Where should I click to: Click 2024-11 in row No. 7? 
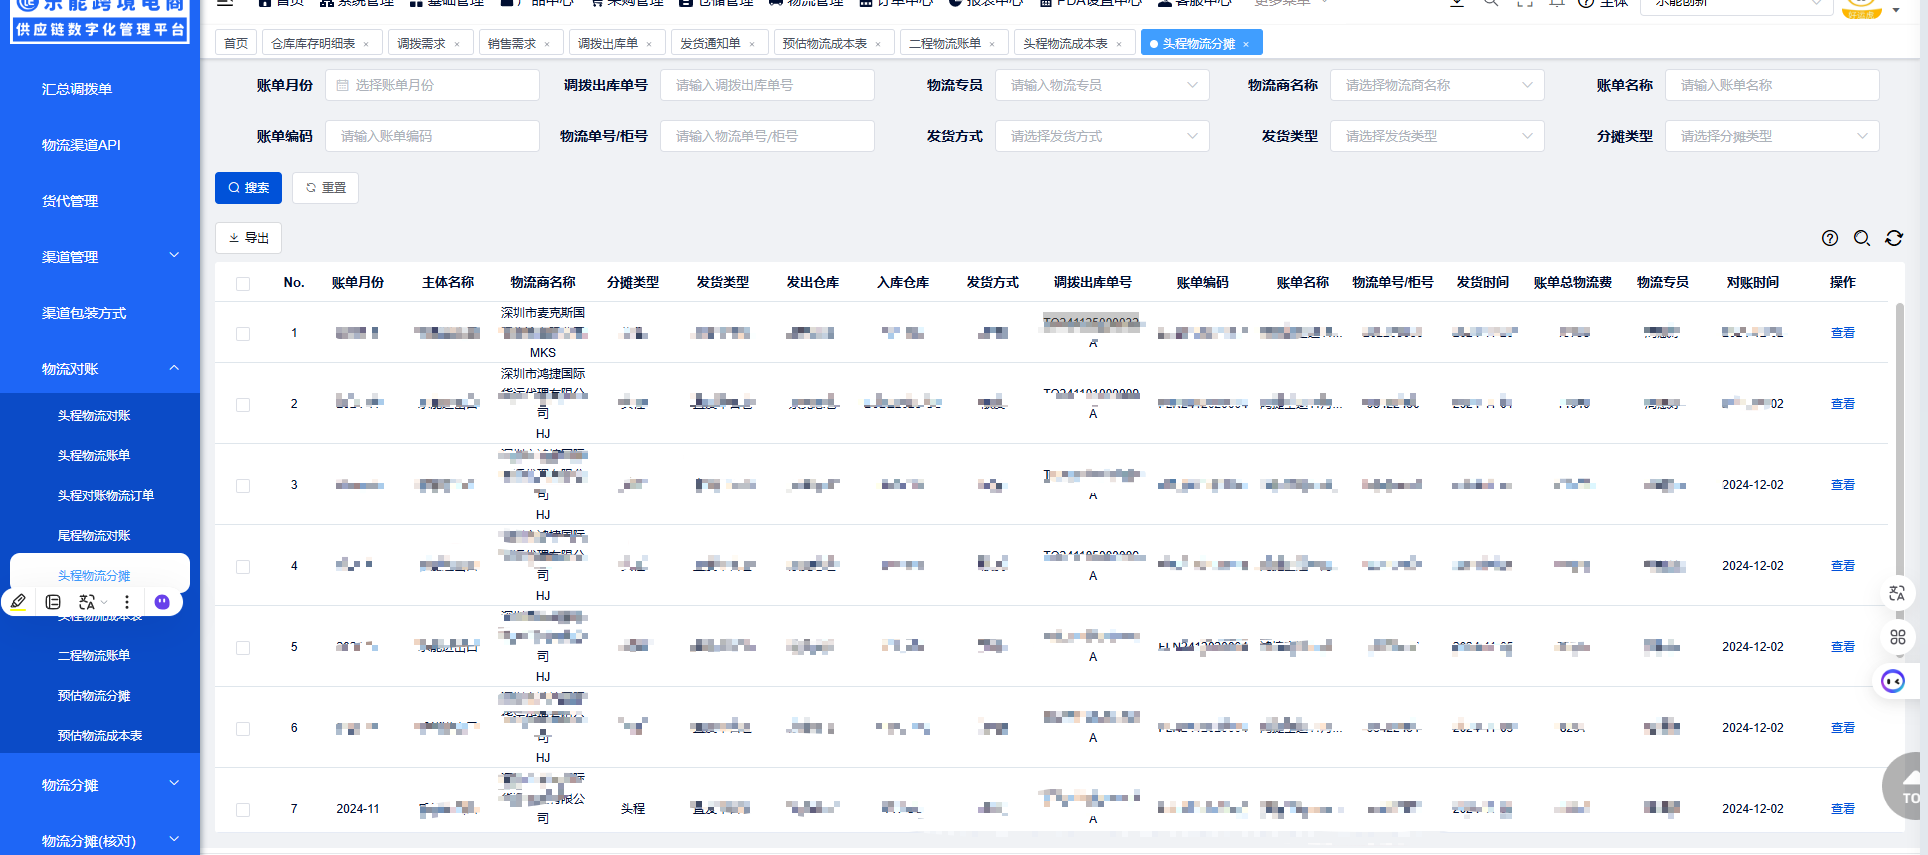358,809
